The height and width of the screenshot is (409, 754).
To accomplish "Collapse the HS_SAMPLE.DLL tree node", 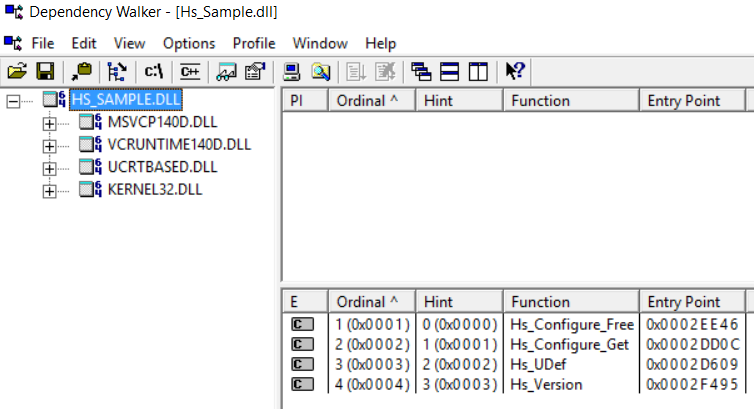I will pyautogui.click(x=13, y=101).
